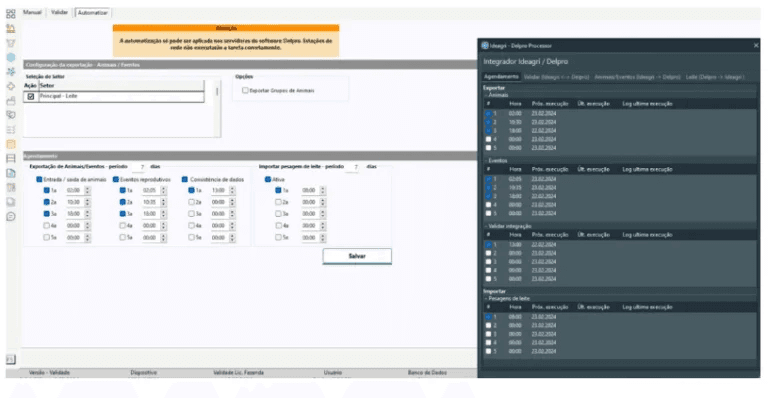Open Leite (Delpro -> Ideagri) tab

point(715,77)
